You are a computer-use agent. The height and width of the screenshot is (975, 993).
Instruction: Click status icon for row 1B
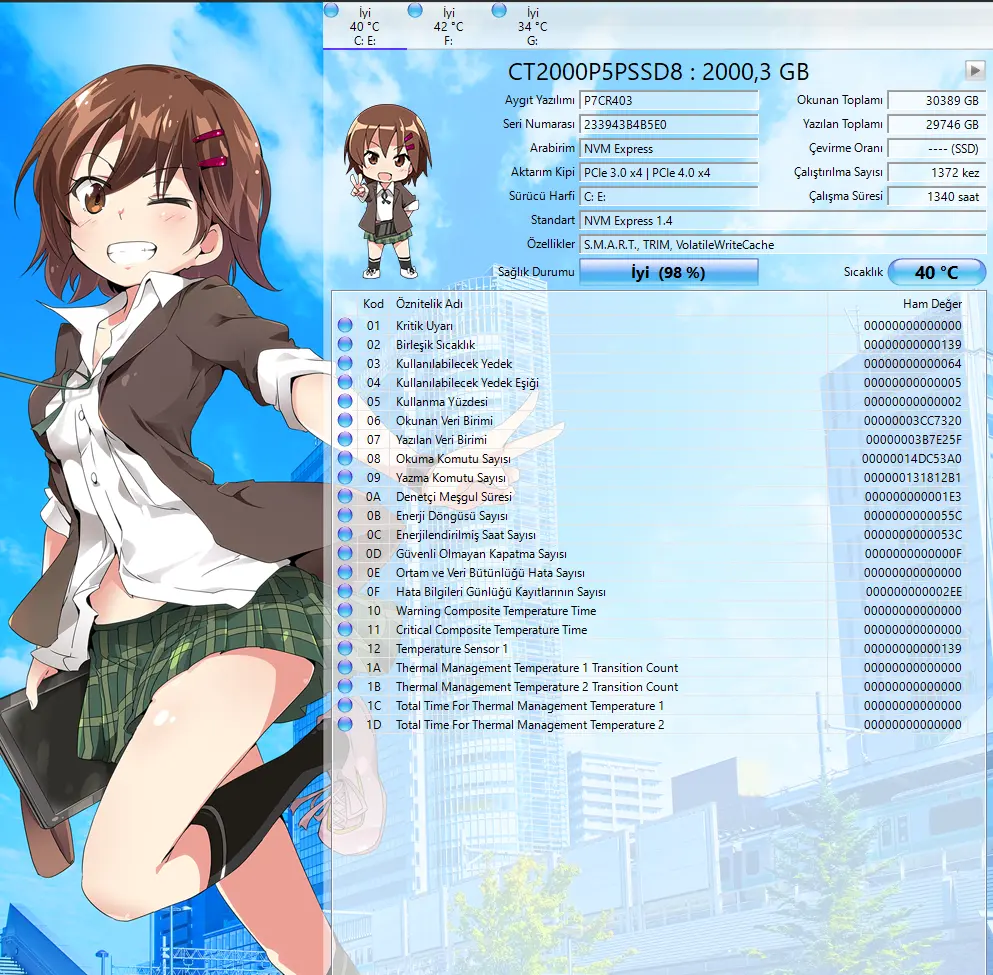[345, 686]
